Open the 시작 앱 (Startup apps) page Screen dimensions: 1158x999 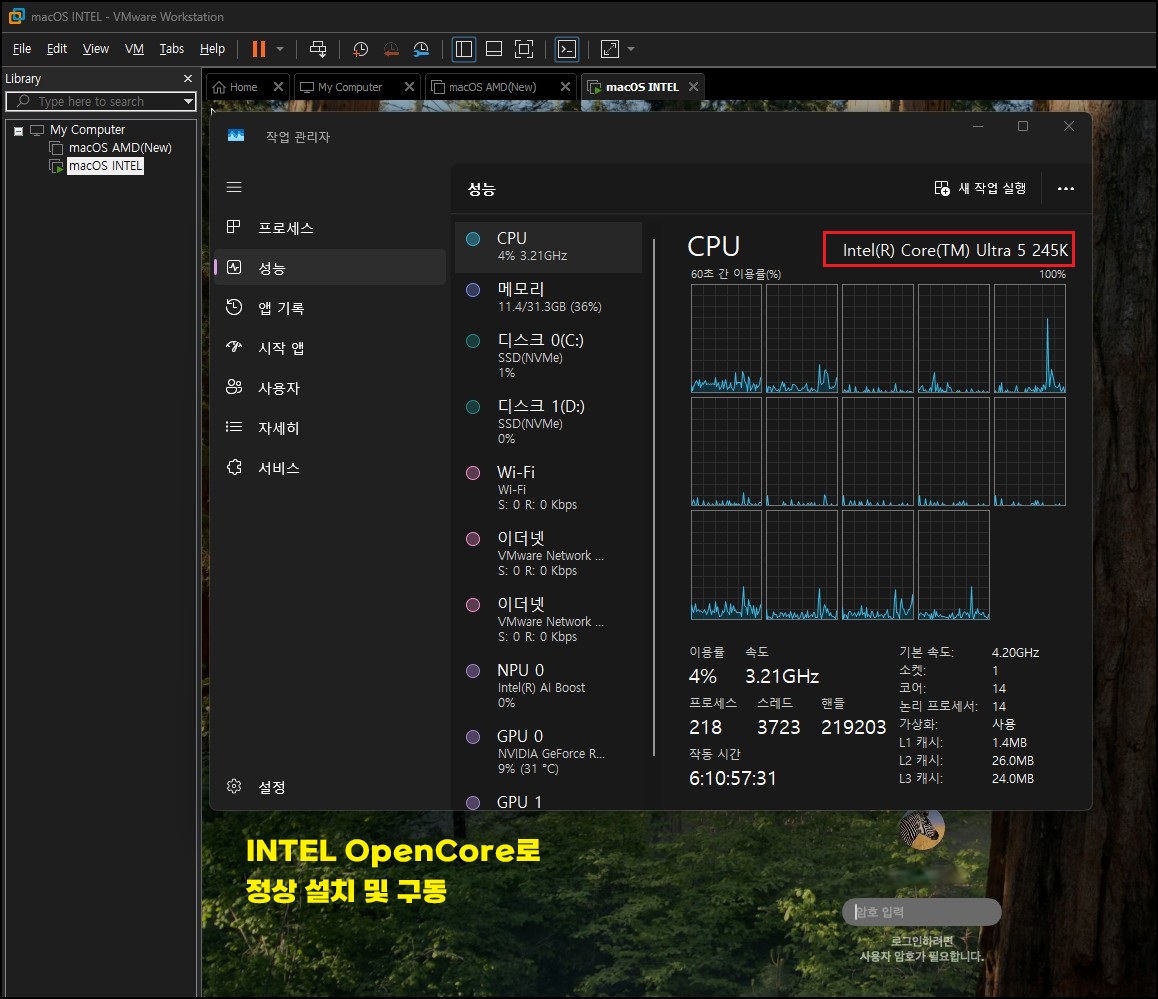[x=329, y=348]
